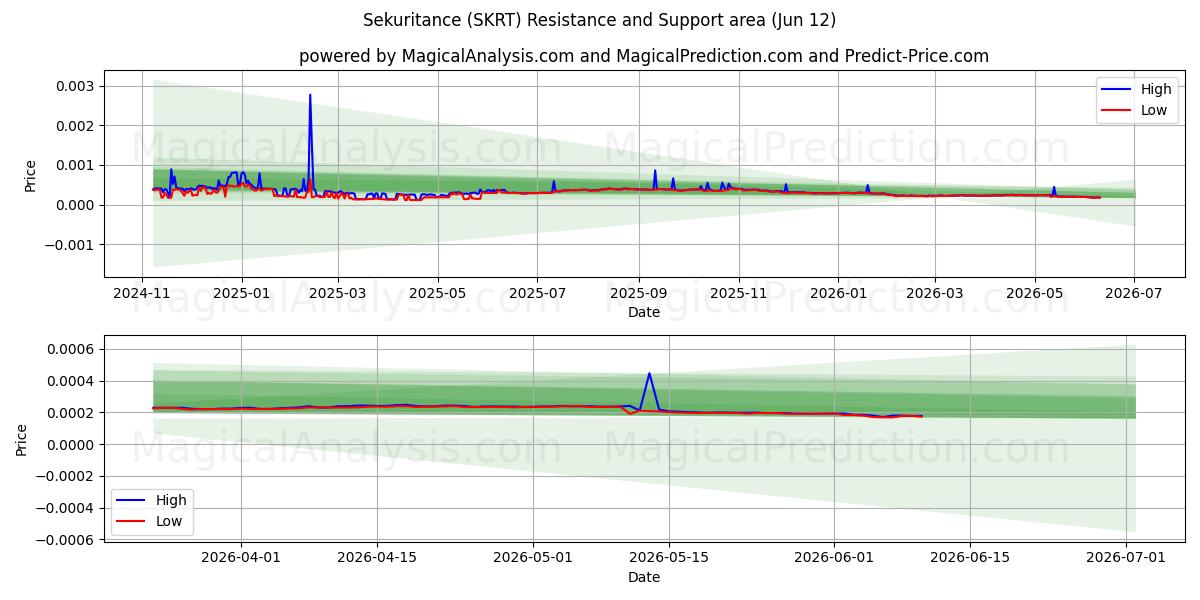The width and height of the screenshot is (1200, 600).
Task: Click the '2026-05' x-axis label
Action: [1034, 293]
